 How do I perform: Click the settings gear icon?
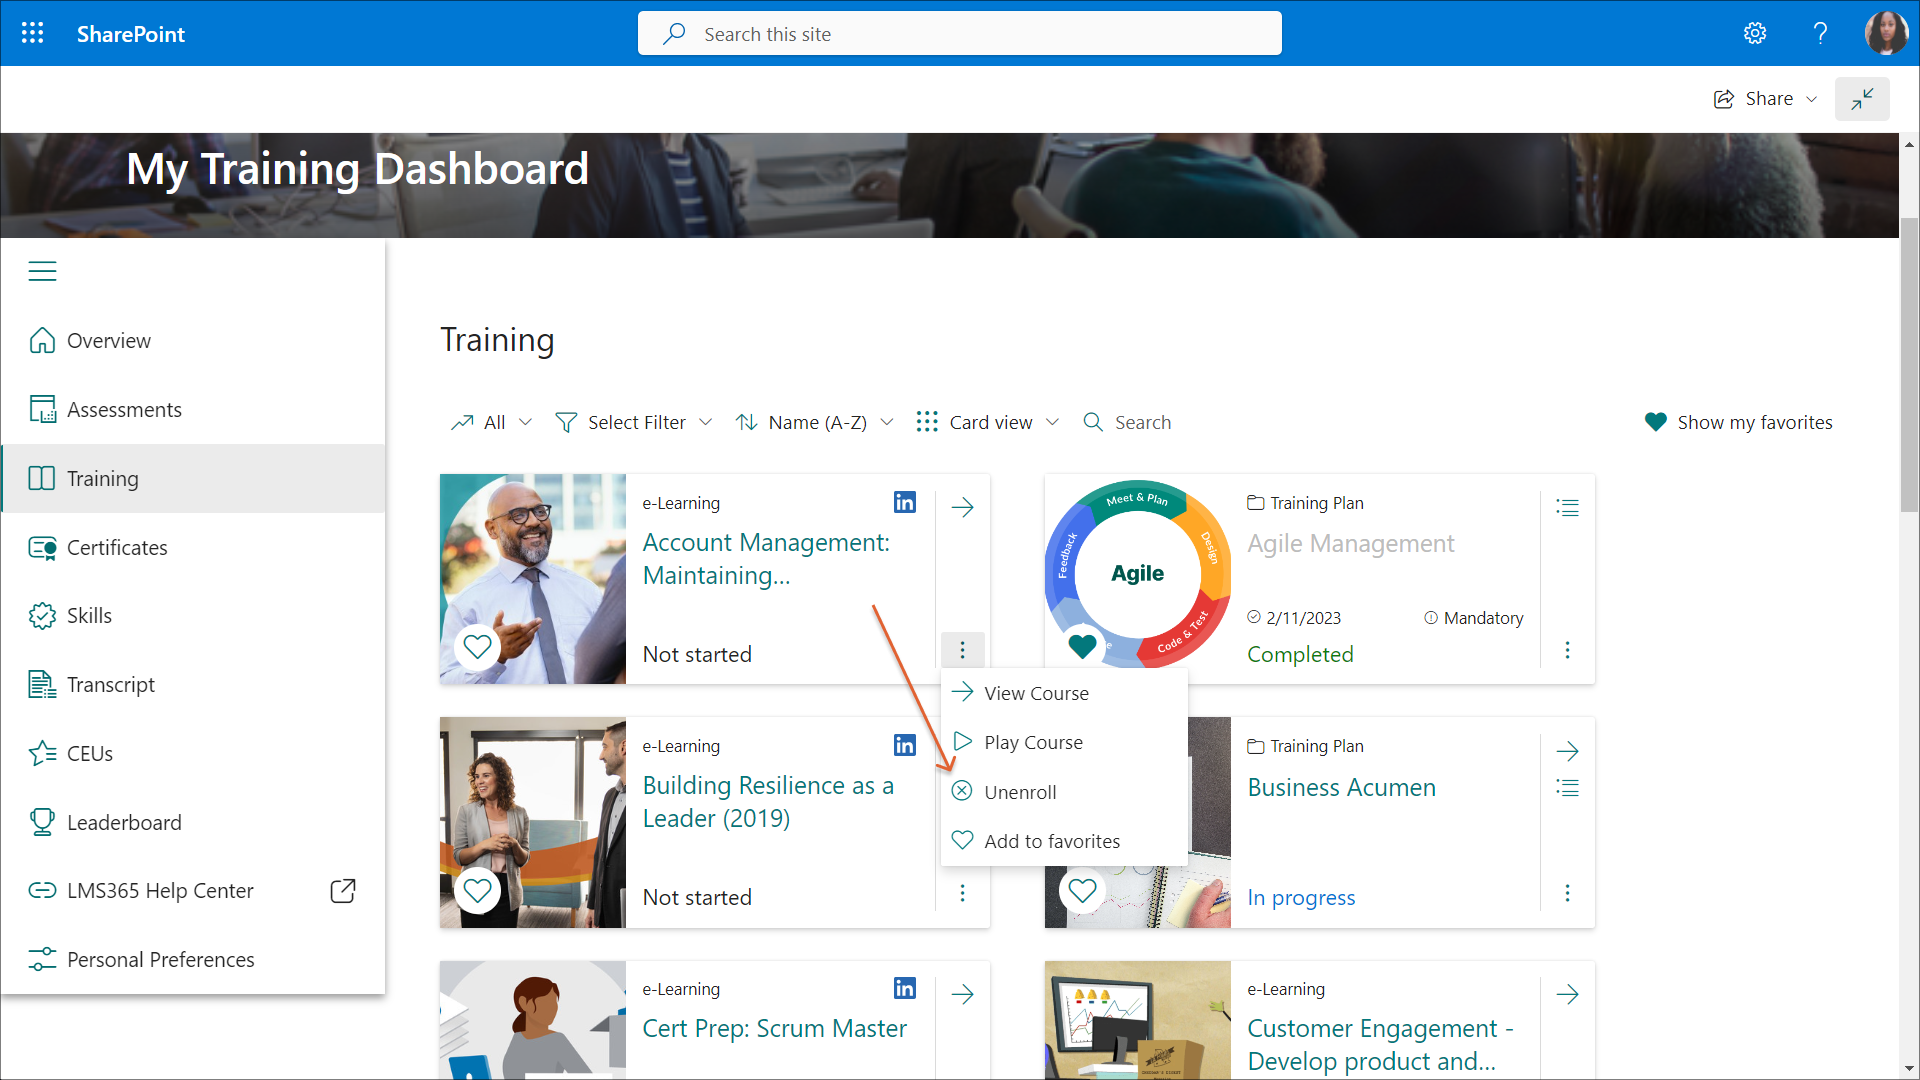click(1755, 33)
